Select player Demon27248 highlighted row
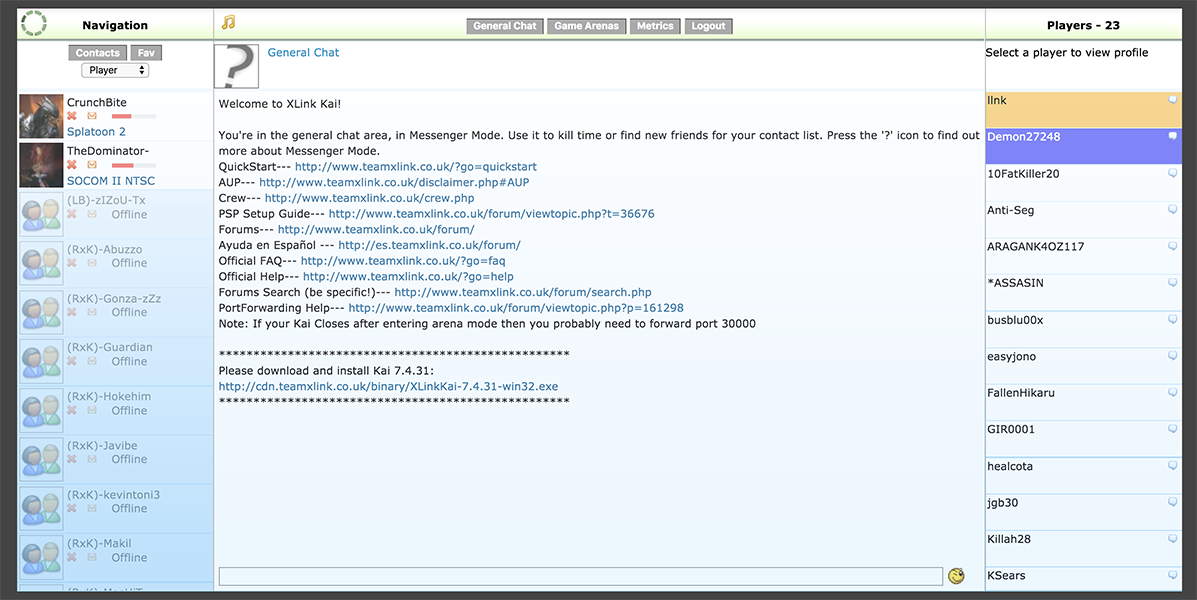Viewport: 1197px width, 600px height. coord(1083,146)
